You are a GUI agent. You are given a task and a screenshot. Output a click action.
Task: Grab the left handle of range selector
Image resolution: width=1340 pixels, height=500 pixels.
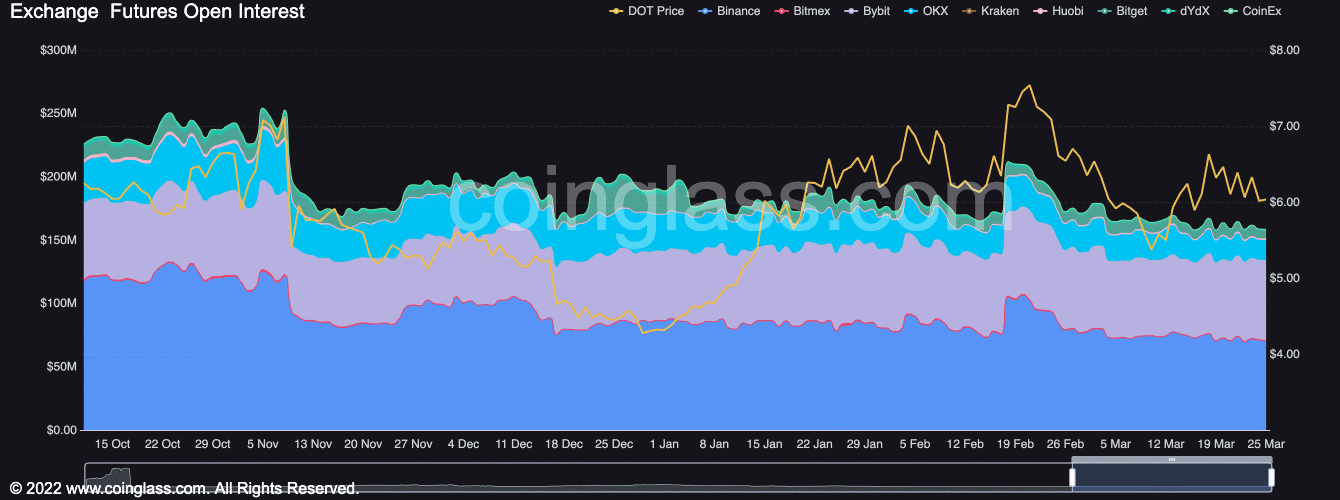click(x=1072, y=478)
